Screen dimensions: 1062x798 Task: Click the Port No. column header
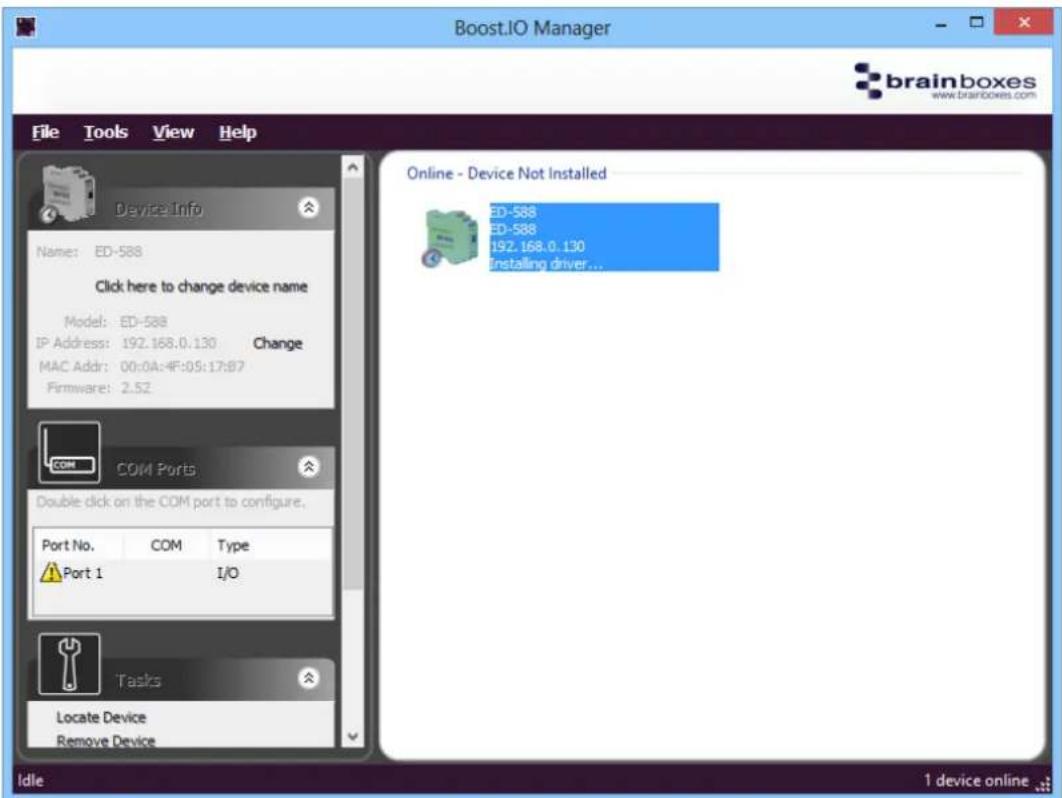(x=79, y=545)
